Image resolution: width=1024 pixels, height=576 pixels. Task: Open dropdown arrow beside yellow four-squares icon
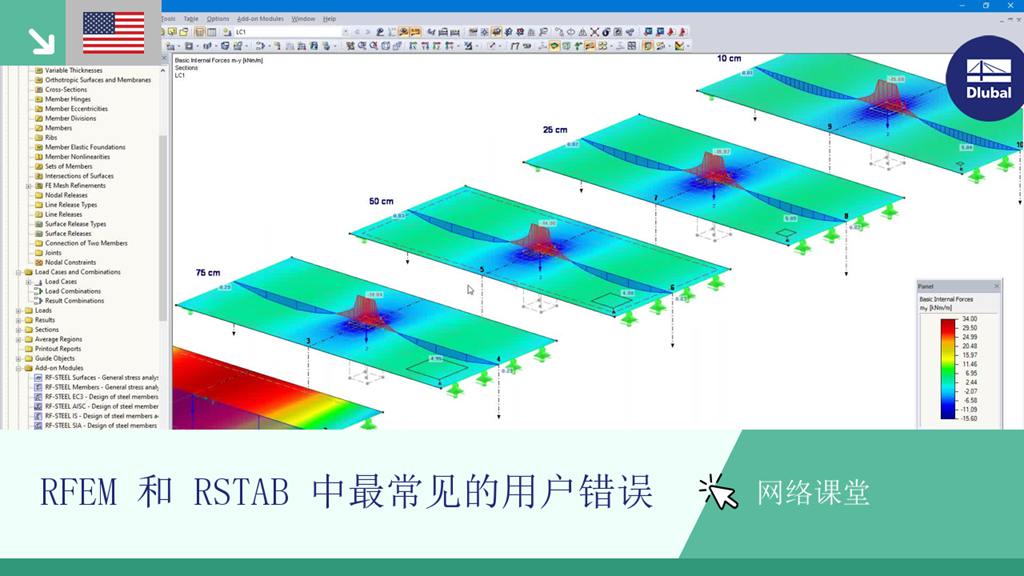coord(611,46)
